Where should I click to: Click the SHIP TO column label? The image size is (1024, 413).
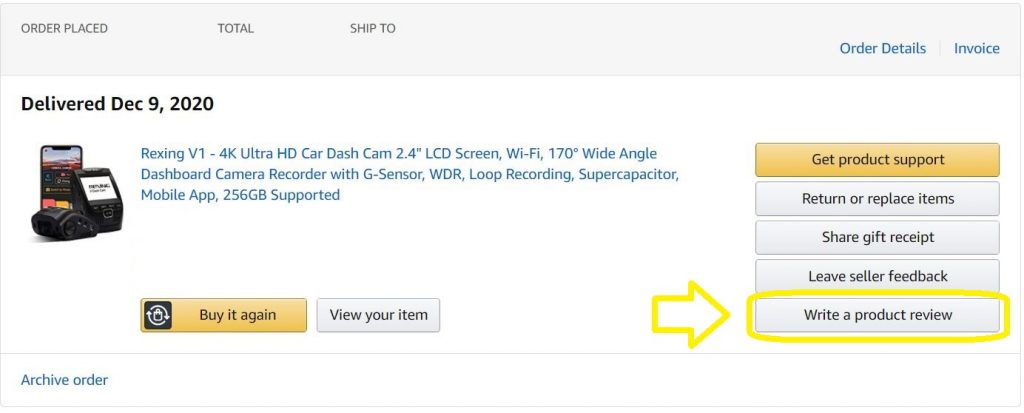tap(372, 28)
